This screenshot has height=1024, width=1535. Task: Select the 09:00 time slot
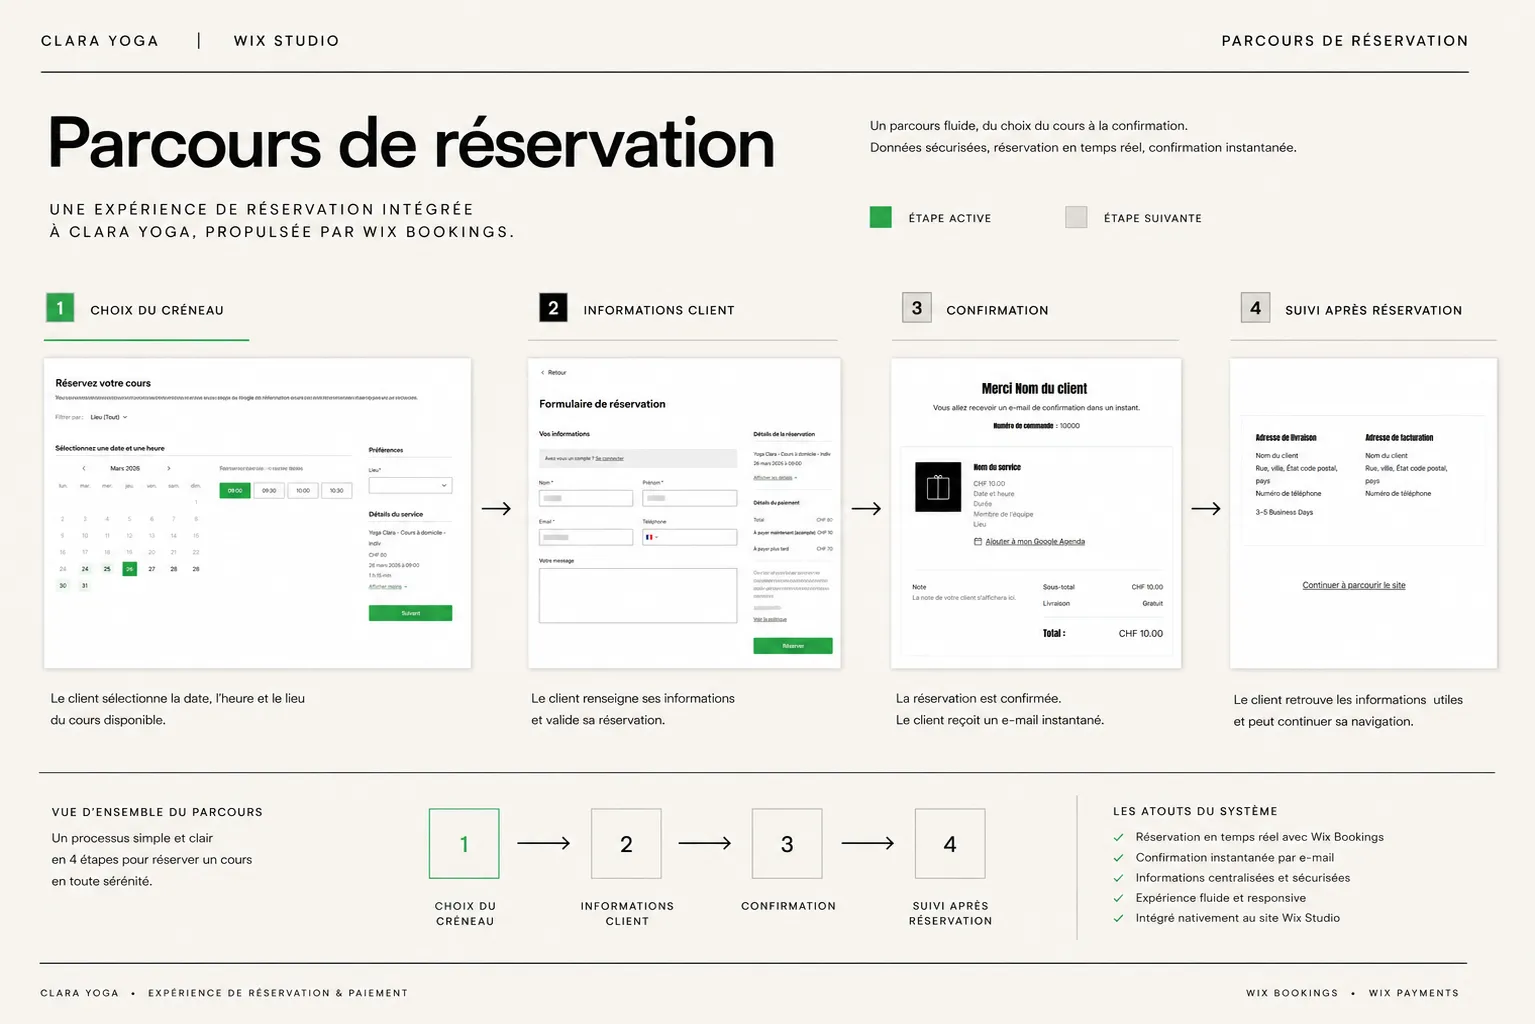[235, 490]
